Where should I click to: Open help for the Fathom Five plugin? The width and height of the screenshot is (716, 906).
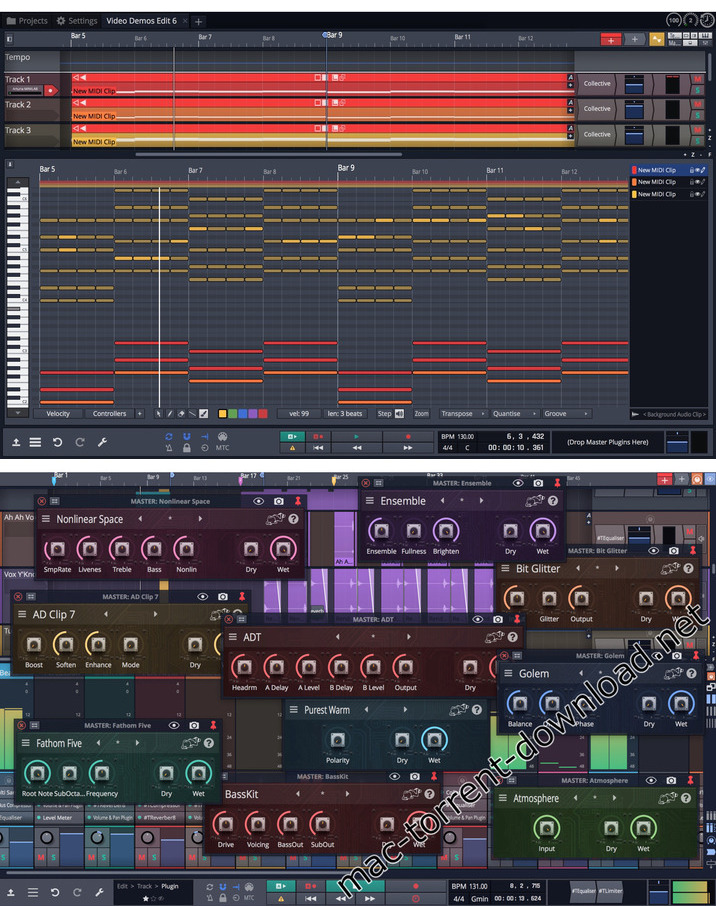click(x=209, y=743)
